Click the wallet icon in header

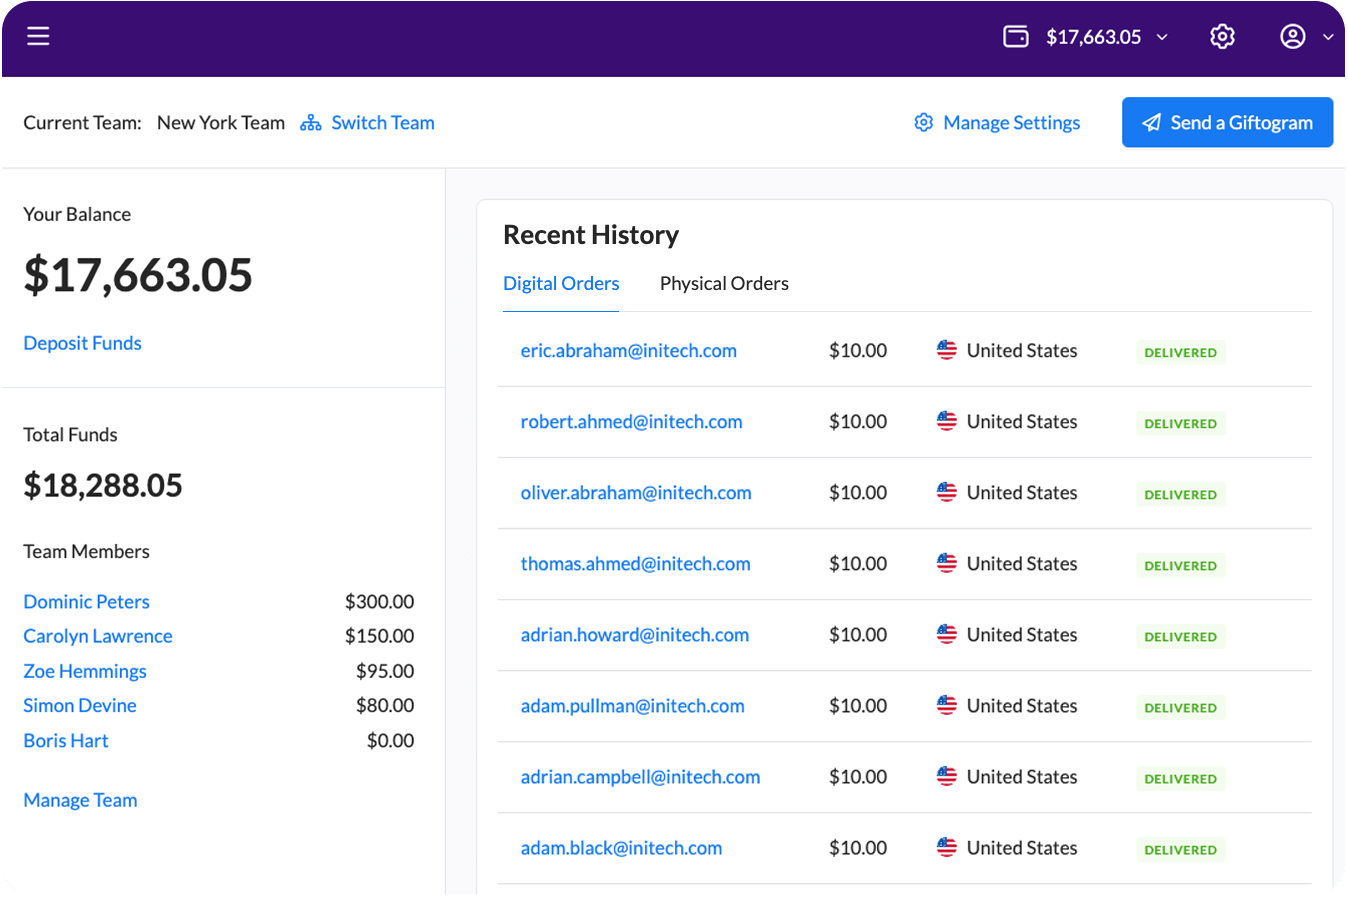click(1016, 37)
